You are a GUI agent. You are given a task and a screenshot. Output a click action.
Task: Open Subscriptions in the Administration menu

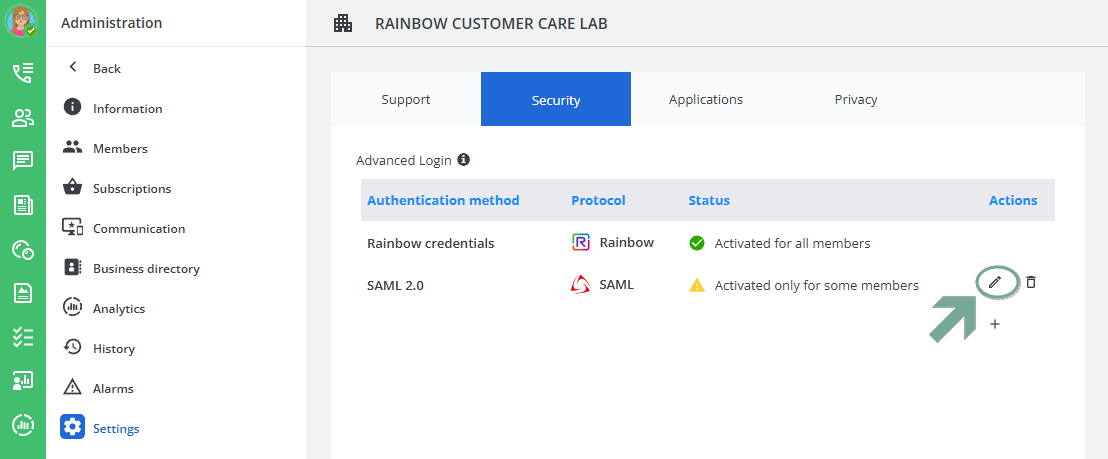click(x=132, y=188)
